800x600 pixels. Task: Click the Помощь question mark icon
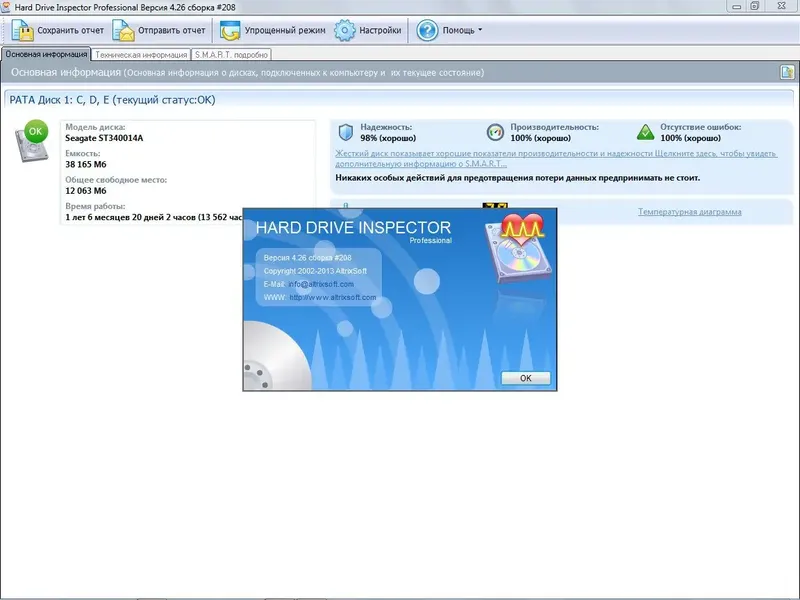pyautogui.click(x=428, y=30)
